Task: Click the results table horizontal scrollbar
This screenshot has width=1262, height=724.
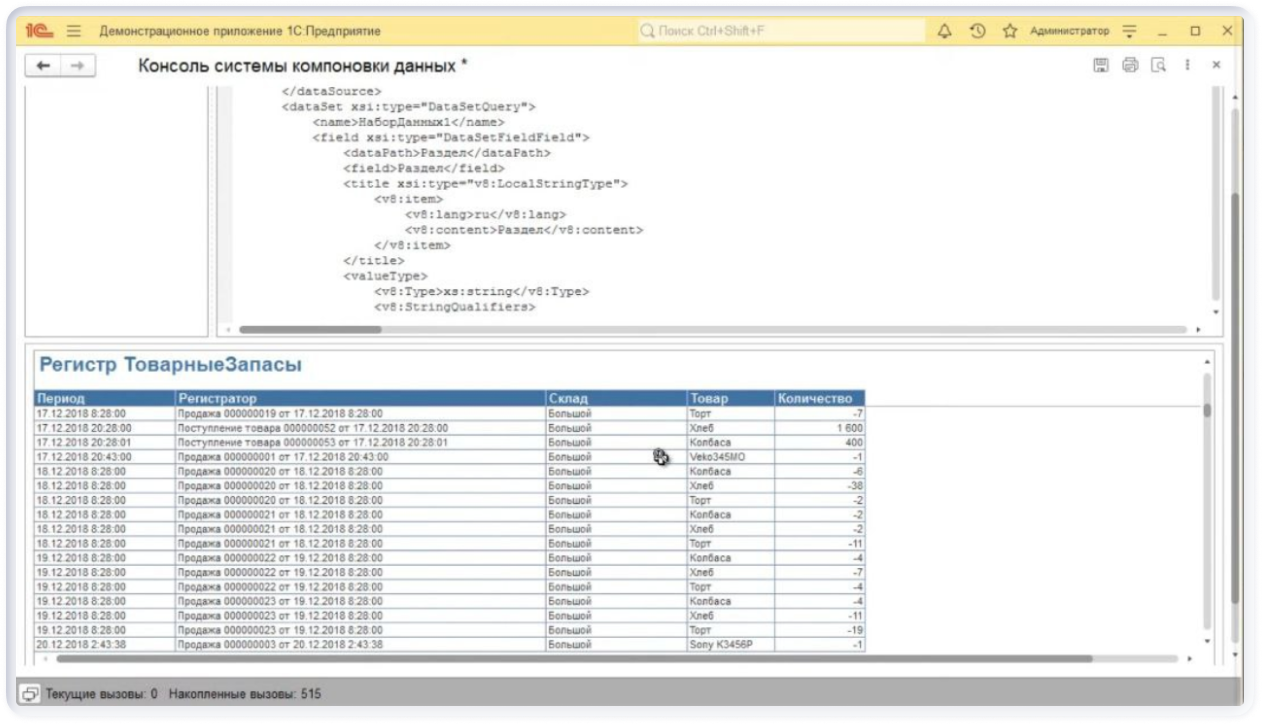Action: click(570, 659)
